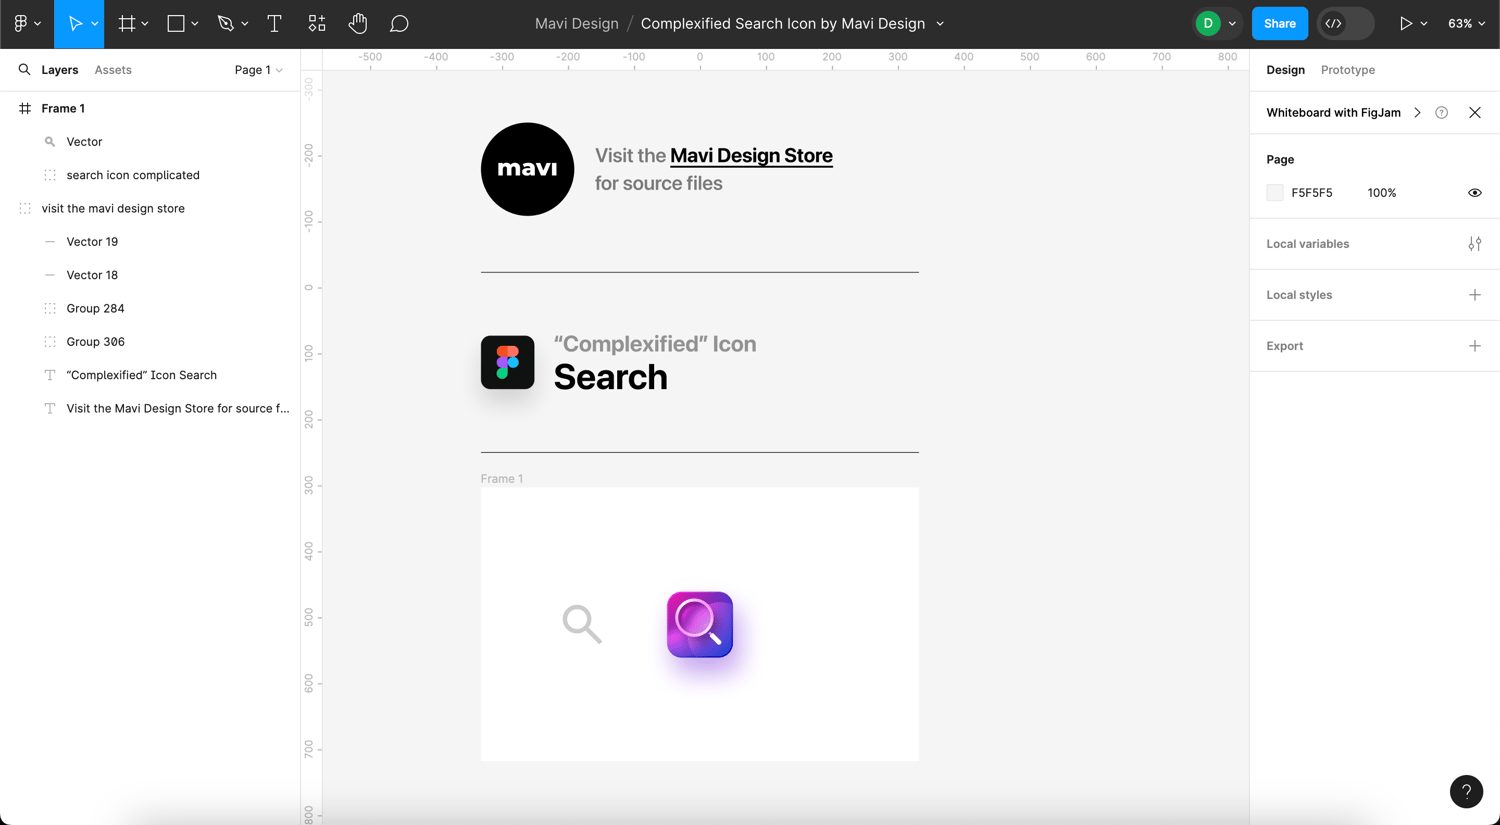This screenshot has height=825, width=1500.
Task: Switch to the Prototype tab
Action: 1348,70
